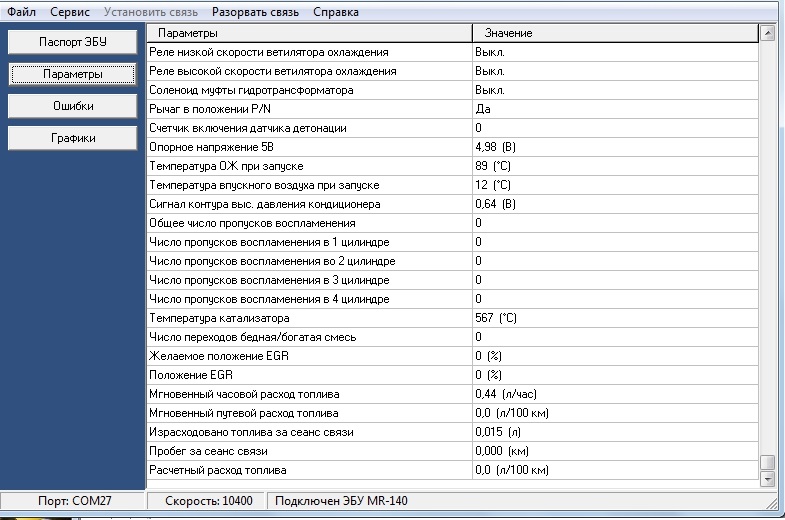785x520 pixels.
Task: Open the Паспорт ЭБУ section
Action: [x=72, y=43]
